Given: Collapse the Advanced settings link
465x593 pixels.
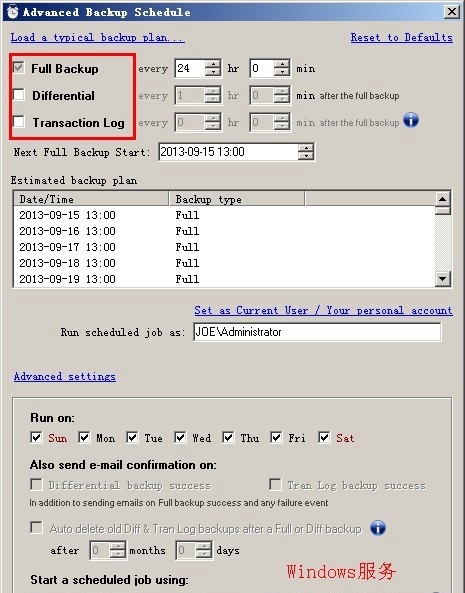Looking at the screenshot, I should [65, 376].
